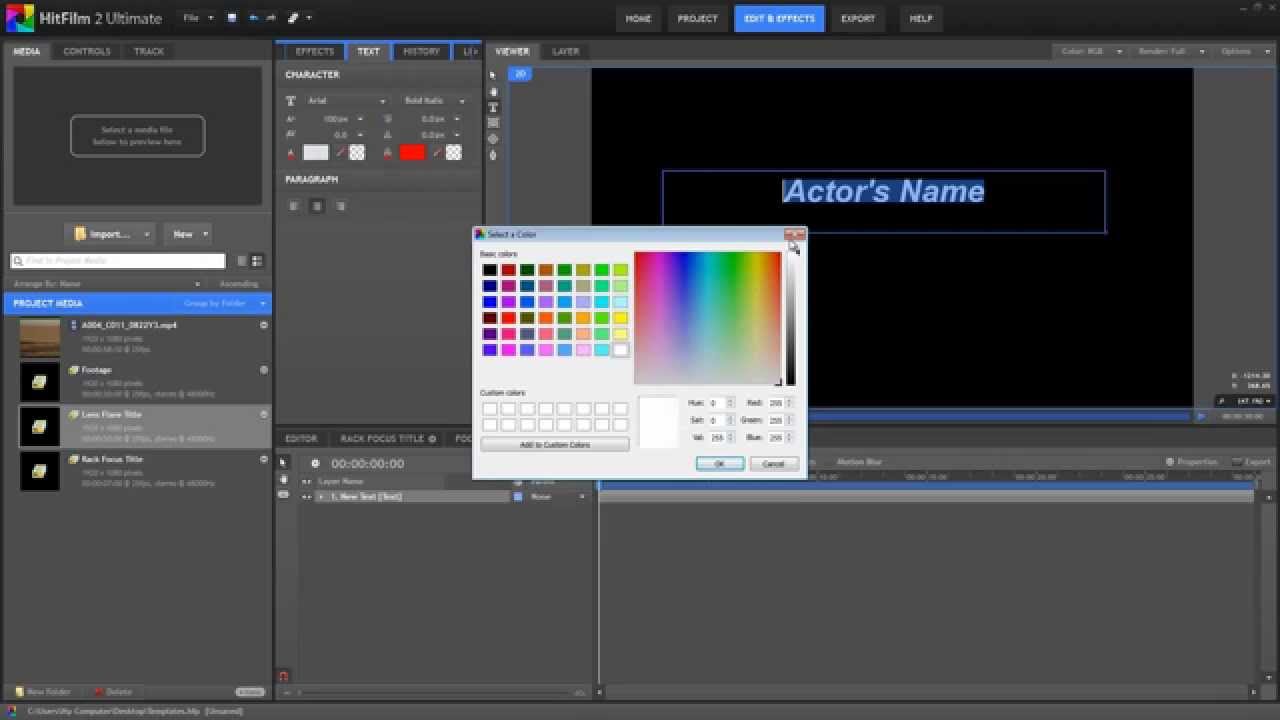
Task: Open the Import dropdown arrow
Action: (x=147, y=234)
